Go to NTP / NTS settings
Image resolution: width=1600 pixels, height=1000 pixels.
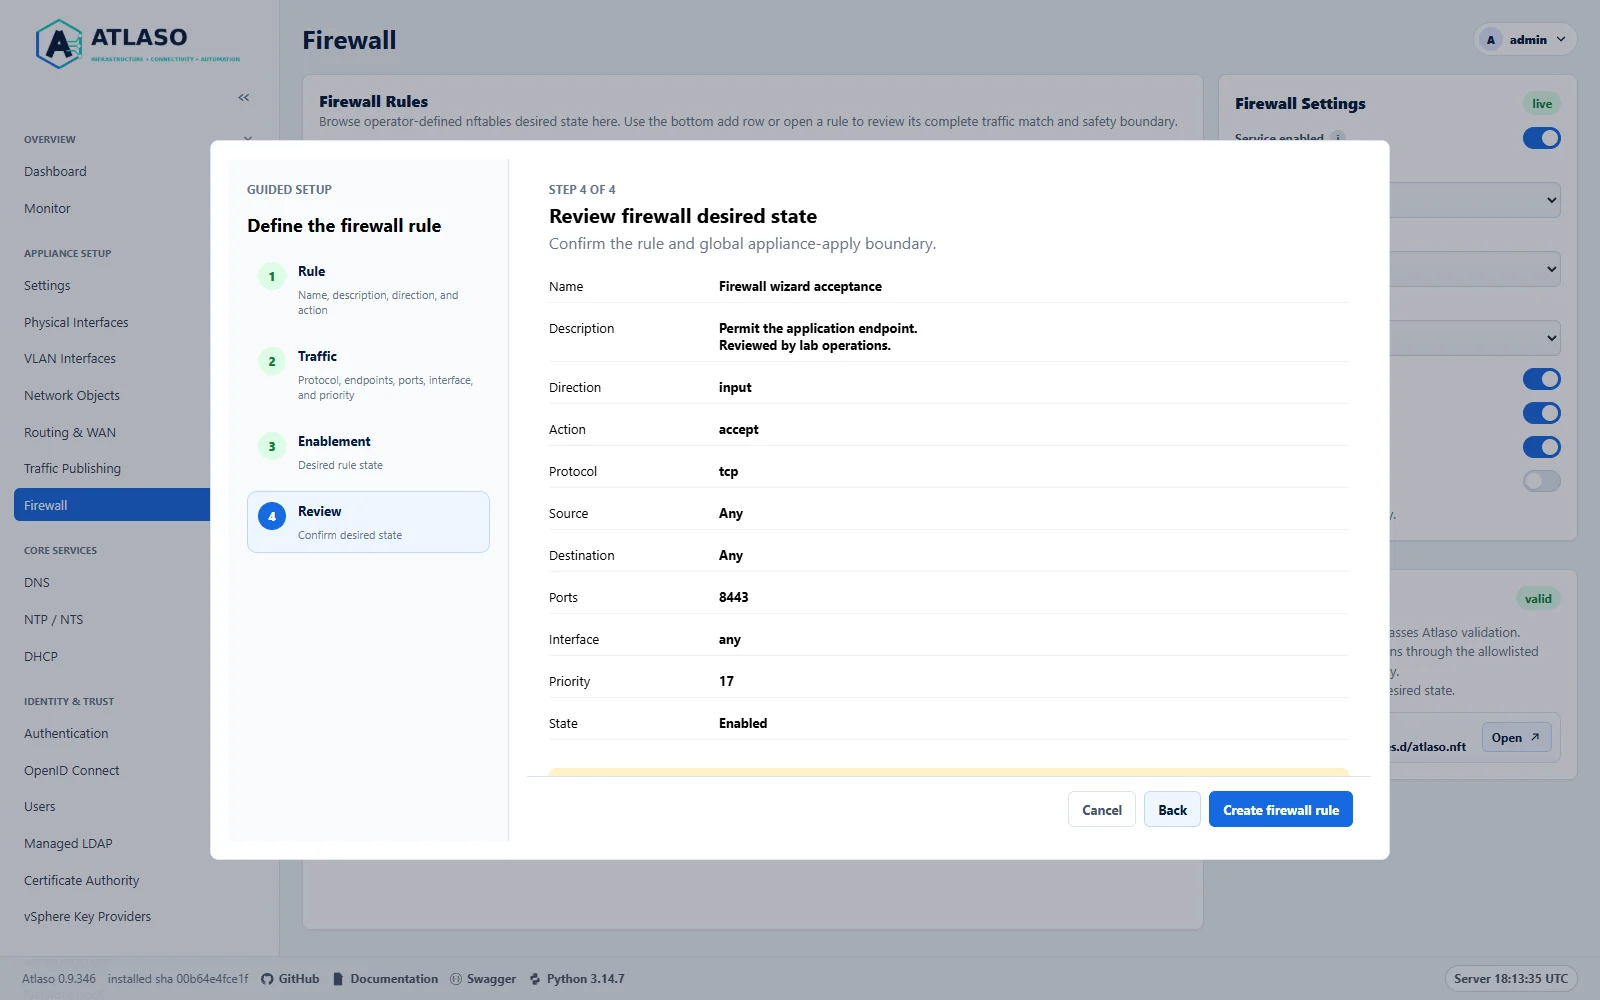point(54,620)
